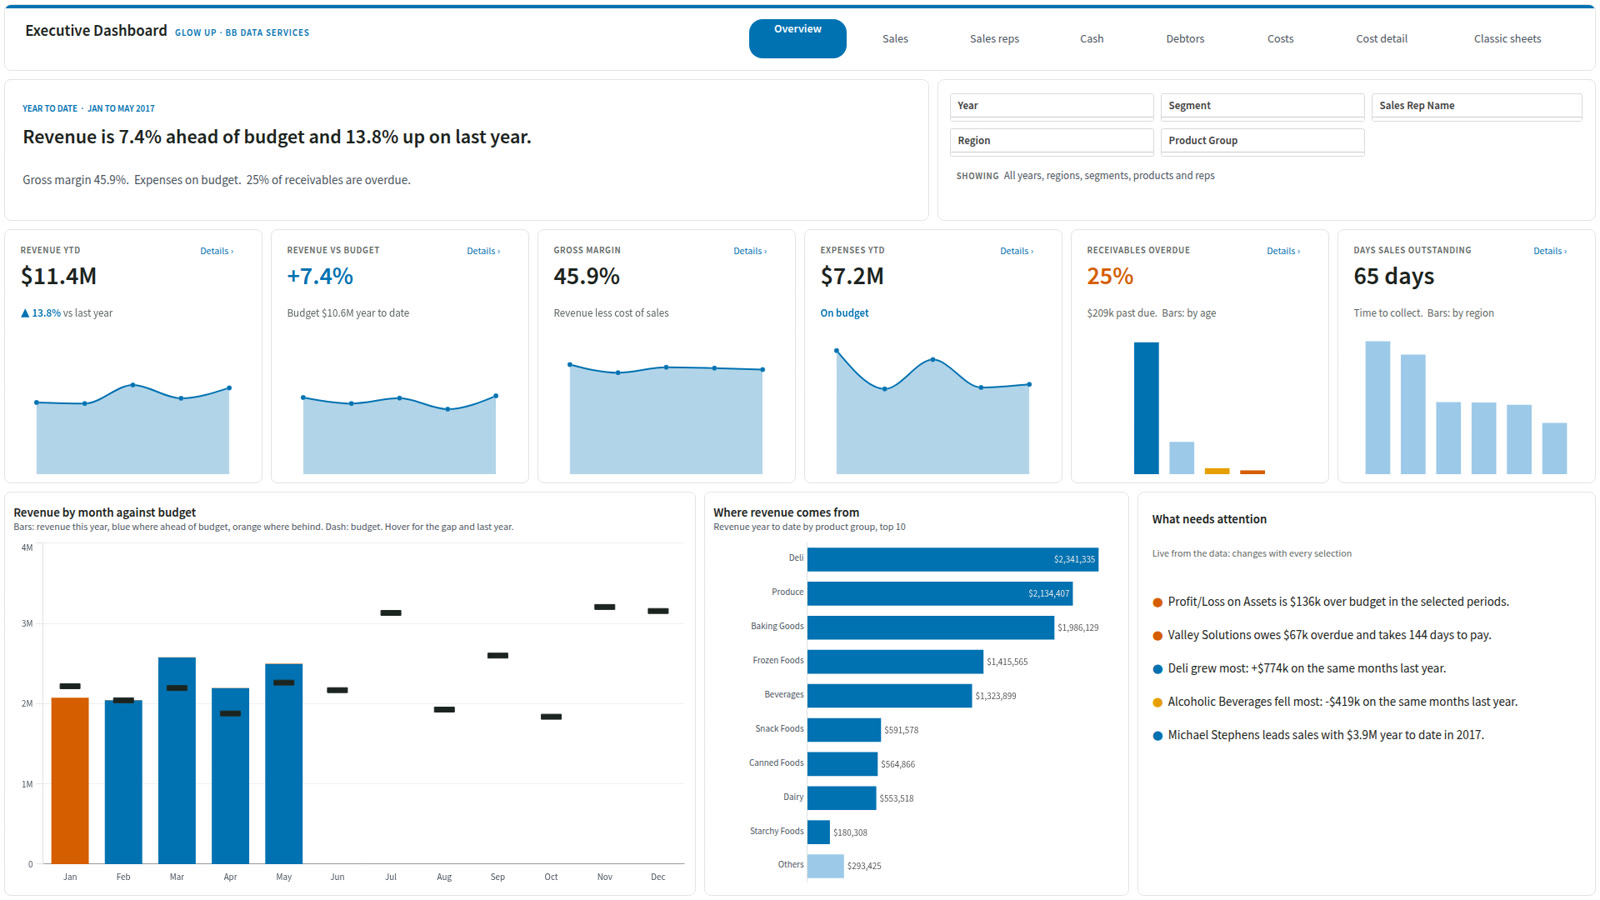Click the Canned Foods bar
Image resolution: width=1600 pixels, height=900 pixels.
(843, 763)
